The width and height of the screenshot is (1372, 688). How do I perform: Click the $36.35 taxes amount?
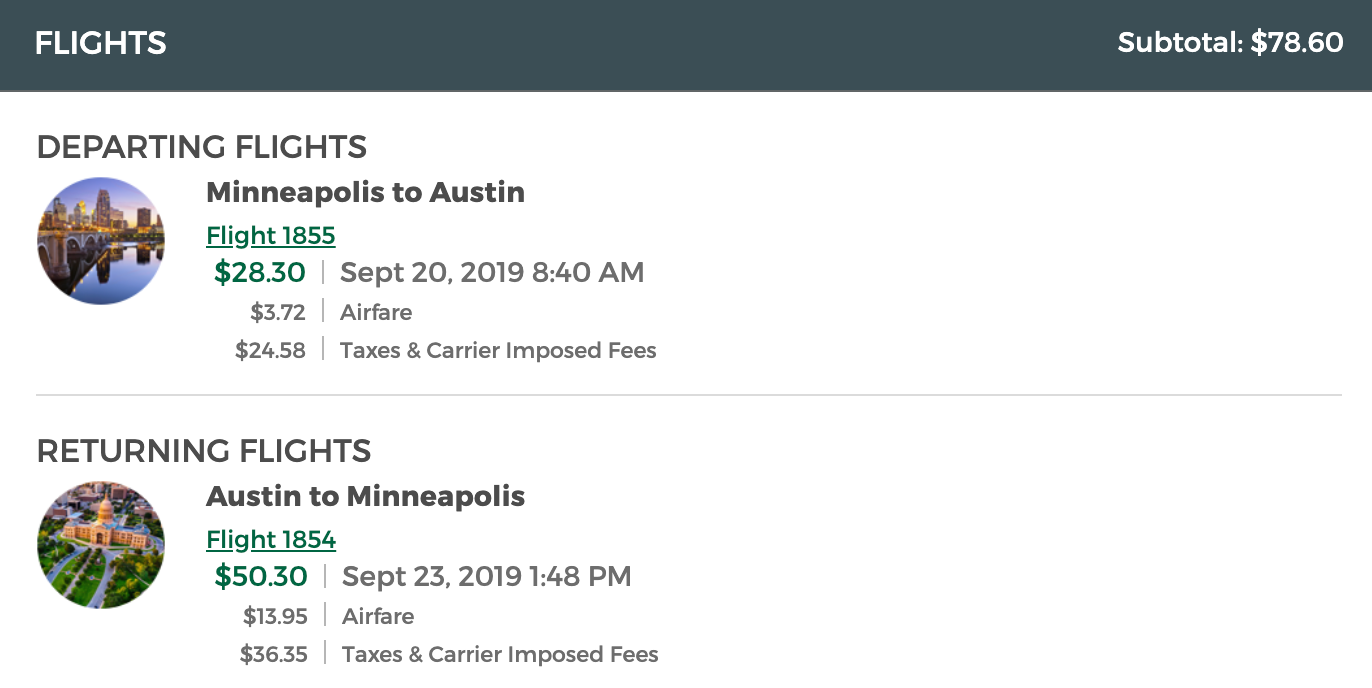274,654
